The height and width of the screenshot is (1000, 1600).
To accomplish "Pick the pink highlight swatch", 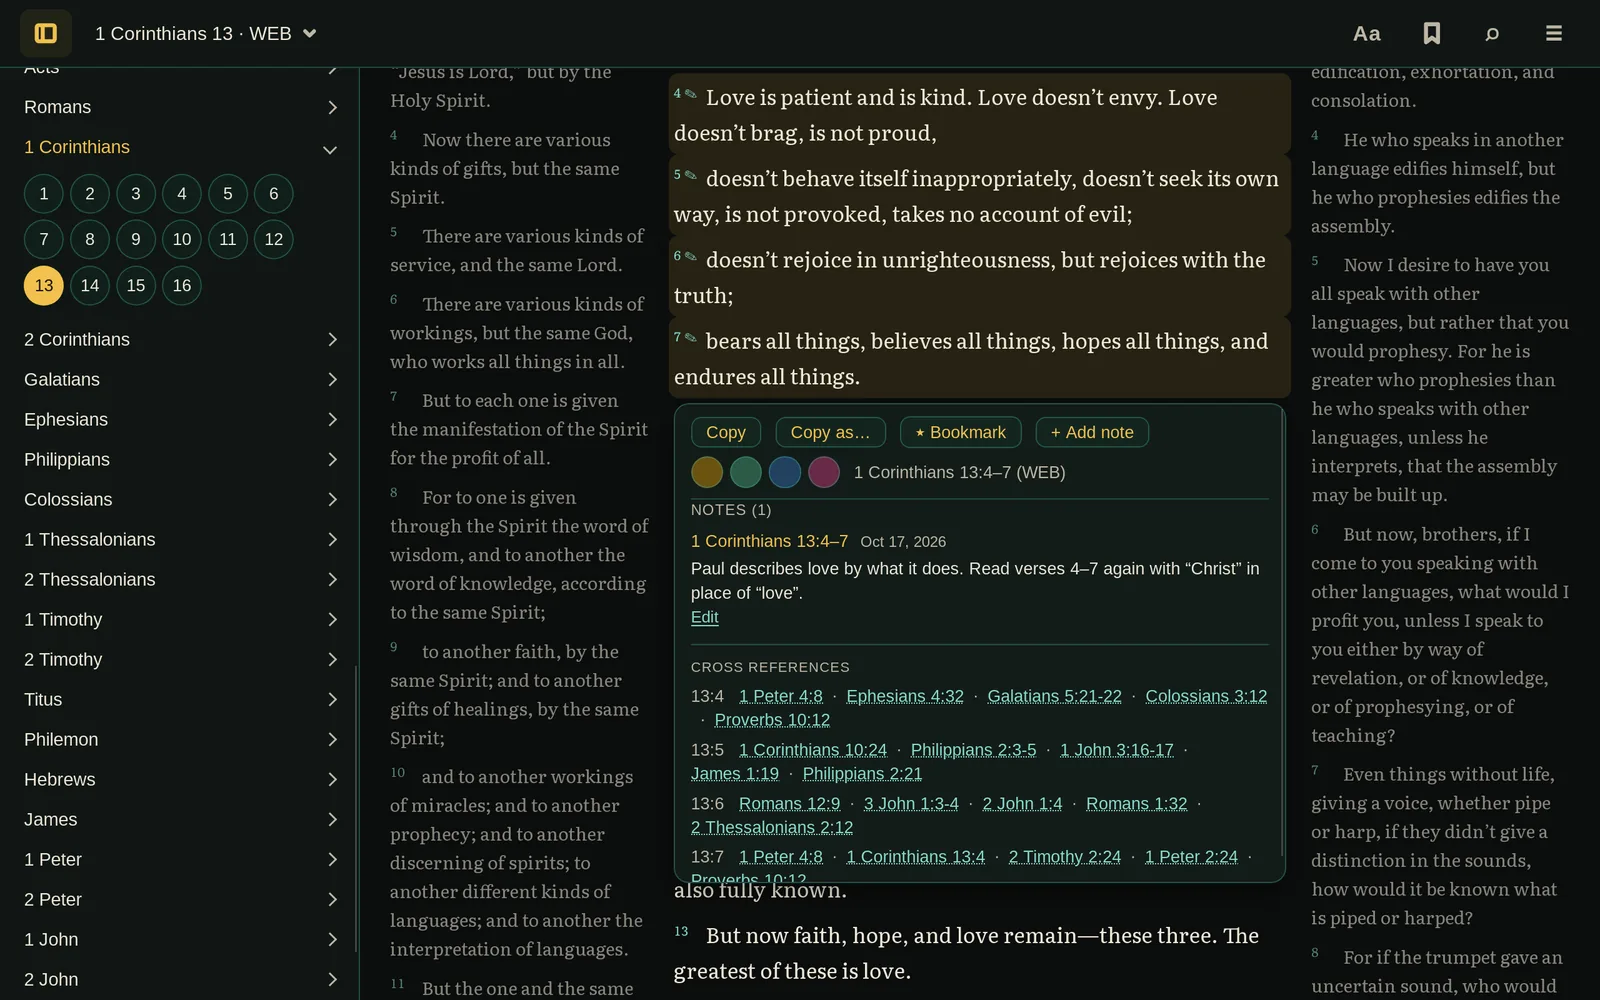I will [824, 472].
